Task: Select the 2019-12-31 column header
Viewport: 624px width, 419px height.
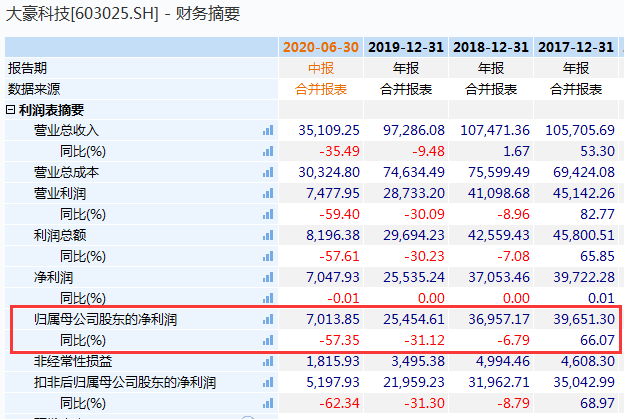Action: click(406, 47)
